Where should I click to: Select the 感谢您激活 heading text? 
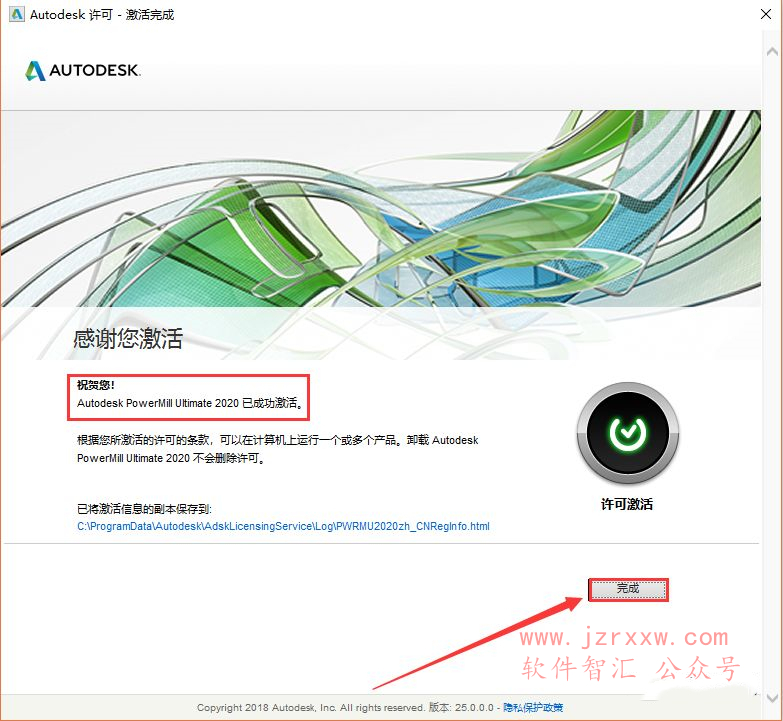(128, 339)
